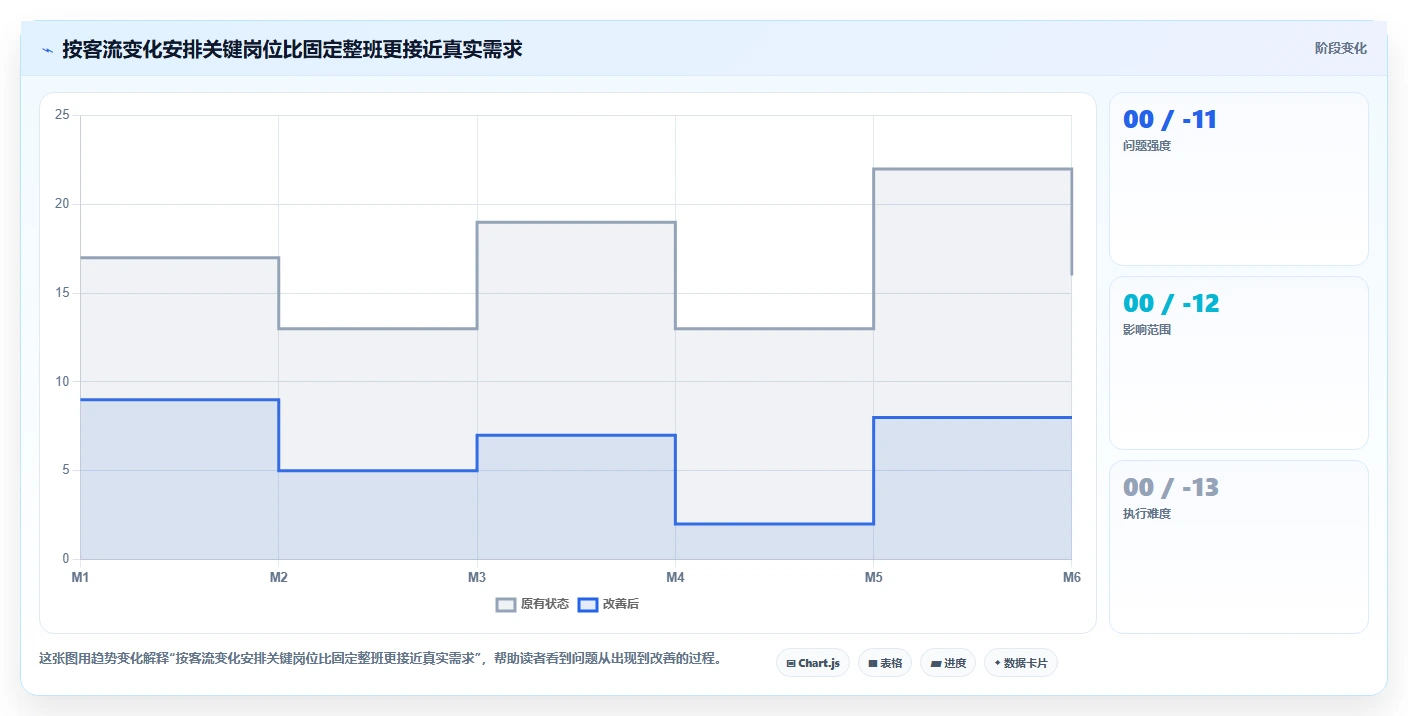Click the 00 / -13 value
Screen dimensions: 1408x716
(x=1171, y=488)
